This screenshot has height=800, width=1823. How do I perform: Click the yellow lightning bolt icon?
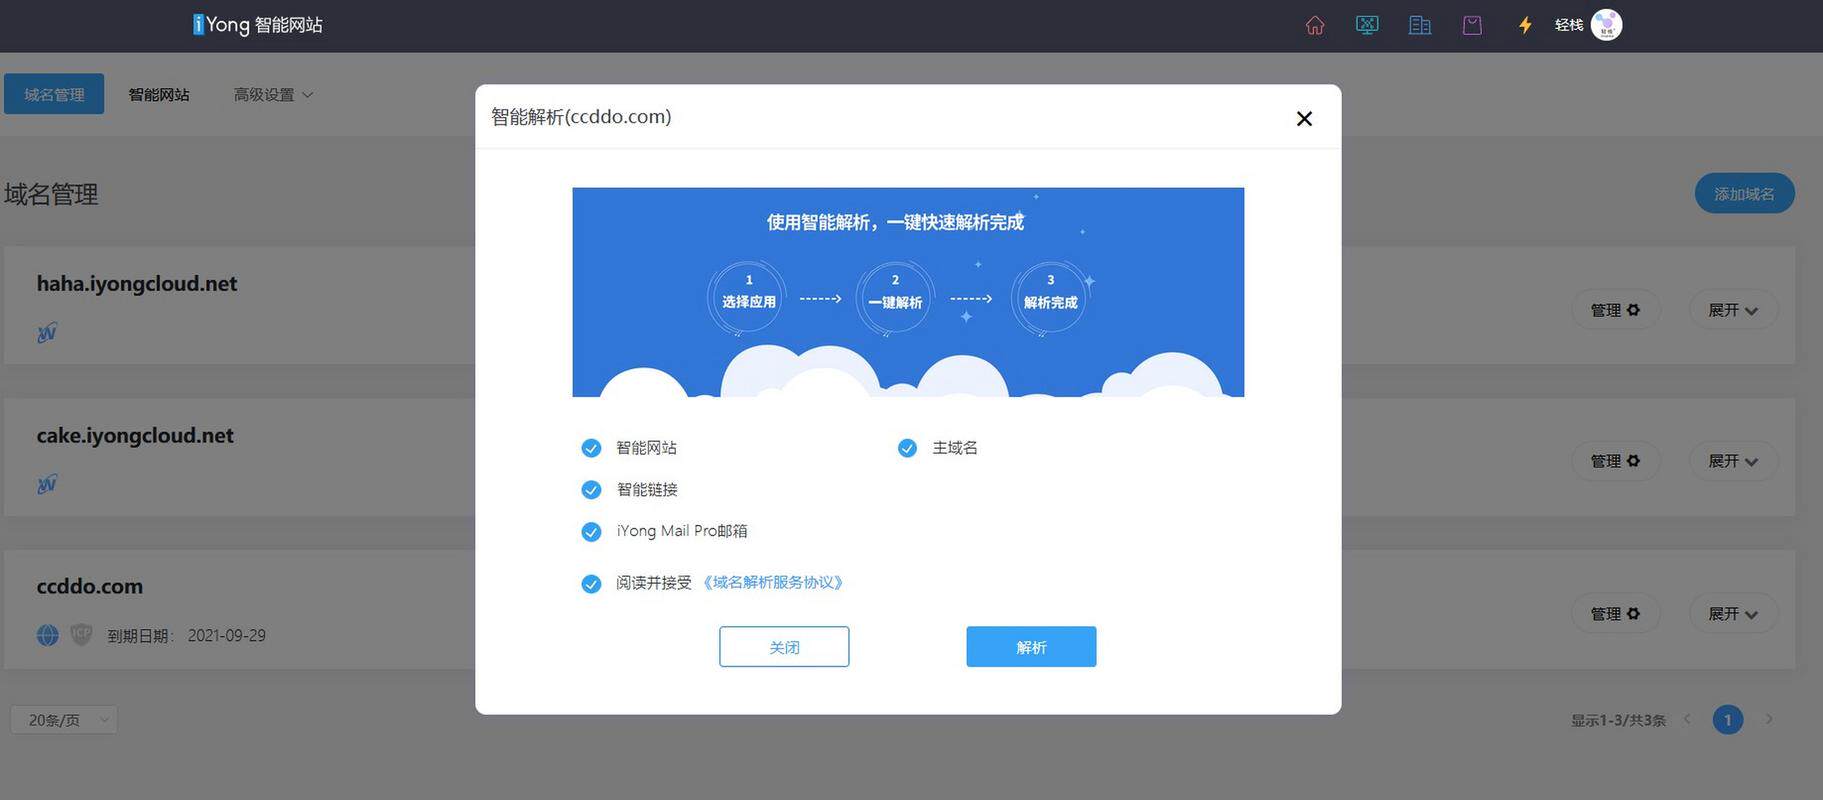[1525, 25]
